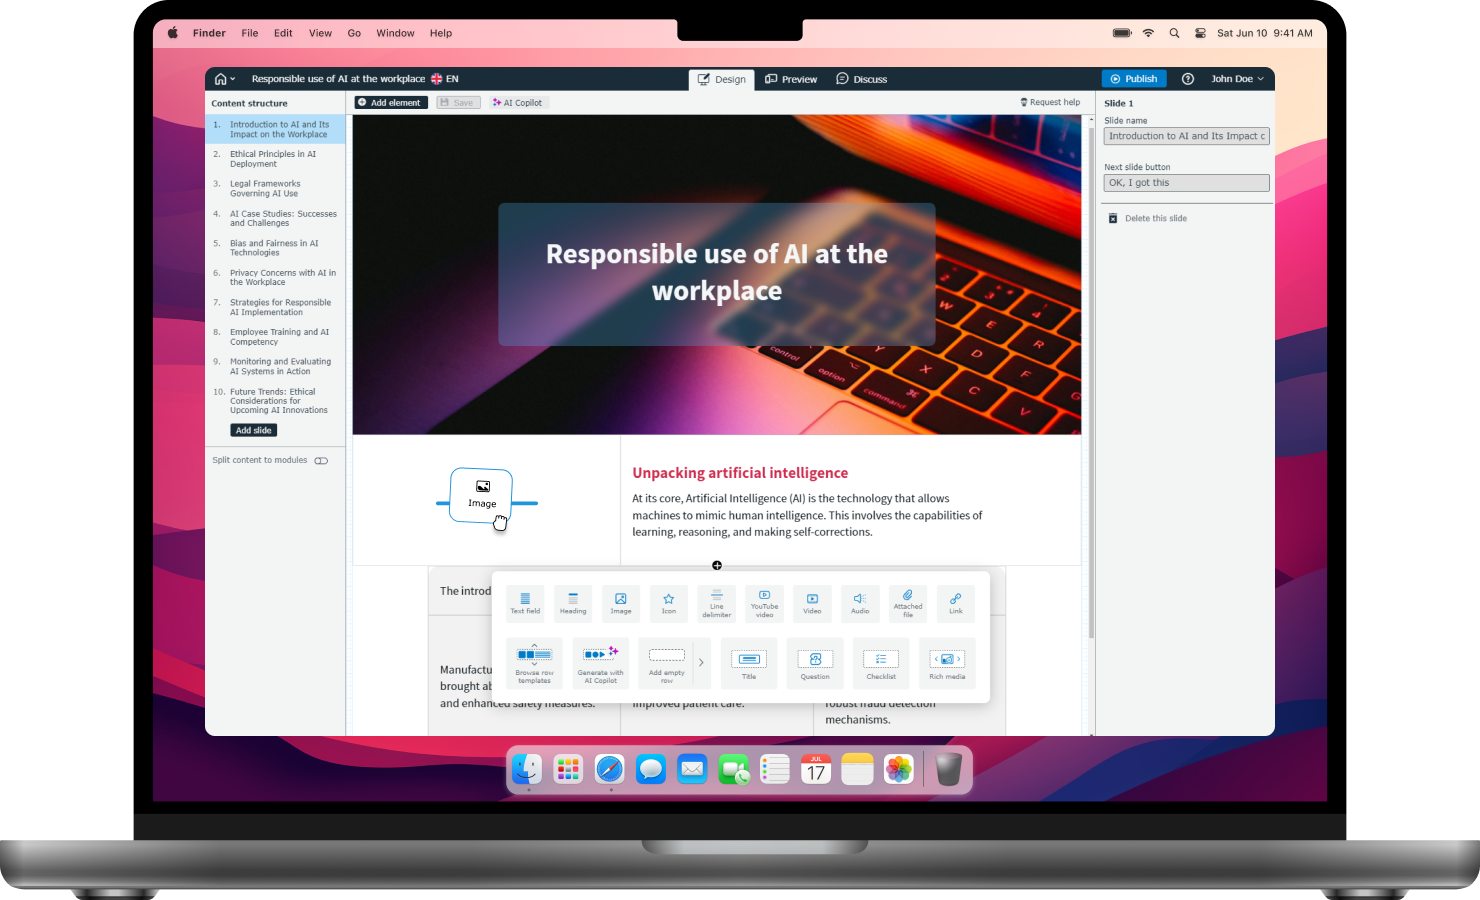The image size is (1480, 900).
Task: Insert a Heading element
Action: (x=573, y=603)
